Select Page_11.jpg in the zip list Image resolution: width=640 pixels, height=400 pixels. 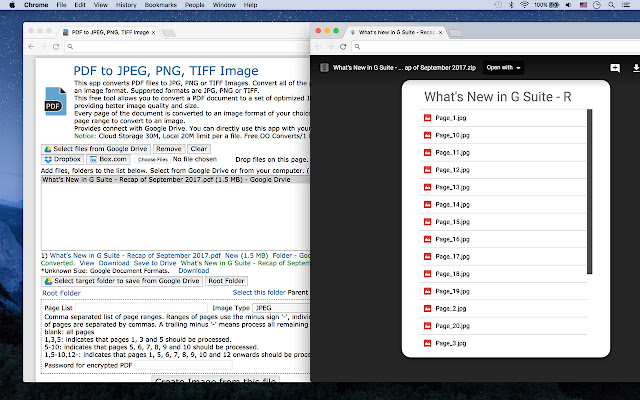pos(503,153)
